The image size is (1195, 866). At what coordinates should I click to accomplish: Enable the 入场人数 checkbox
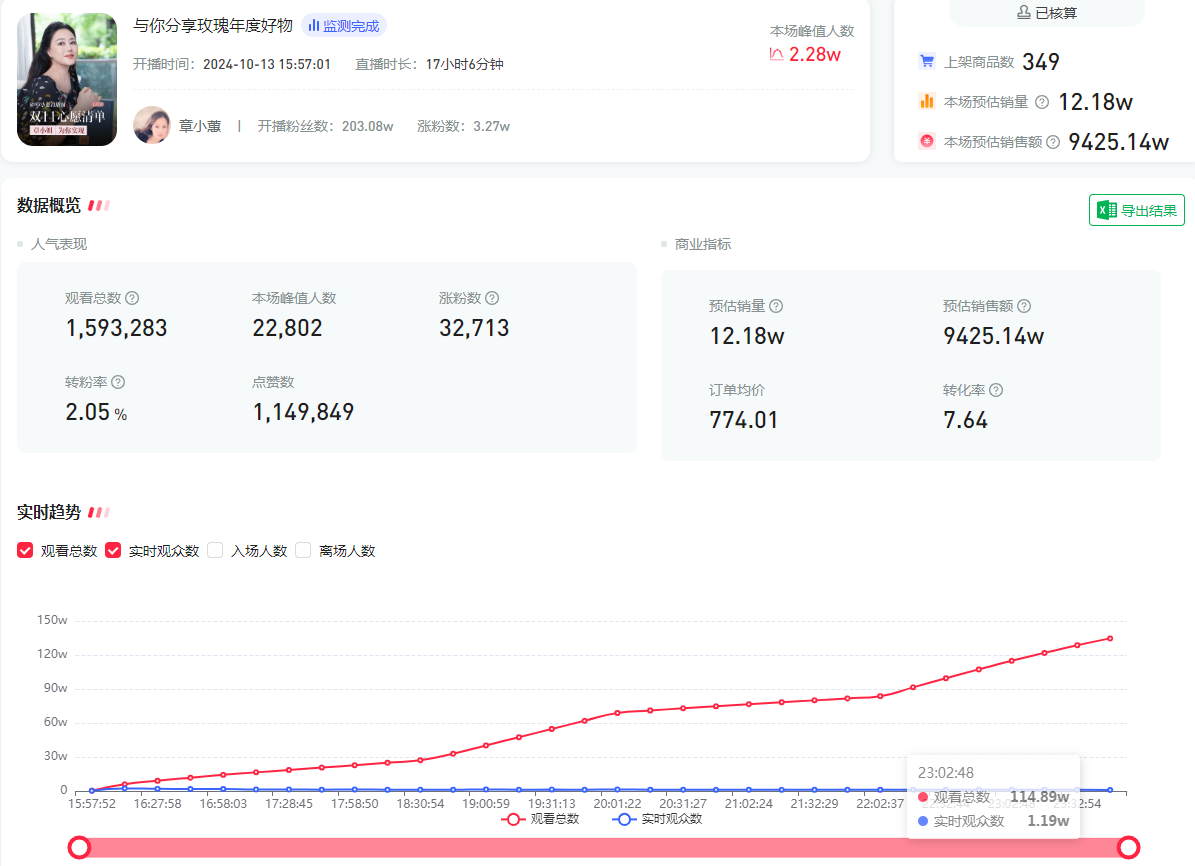click(215, 550)
